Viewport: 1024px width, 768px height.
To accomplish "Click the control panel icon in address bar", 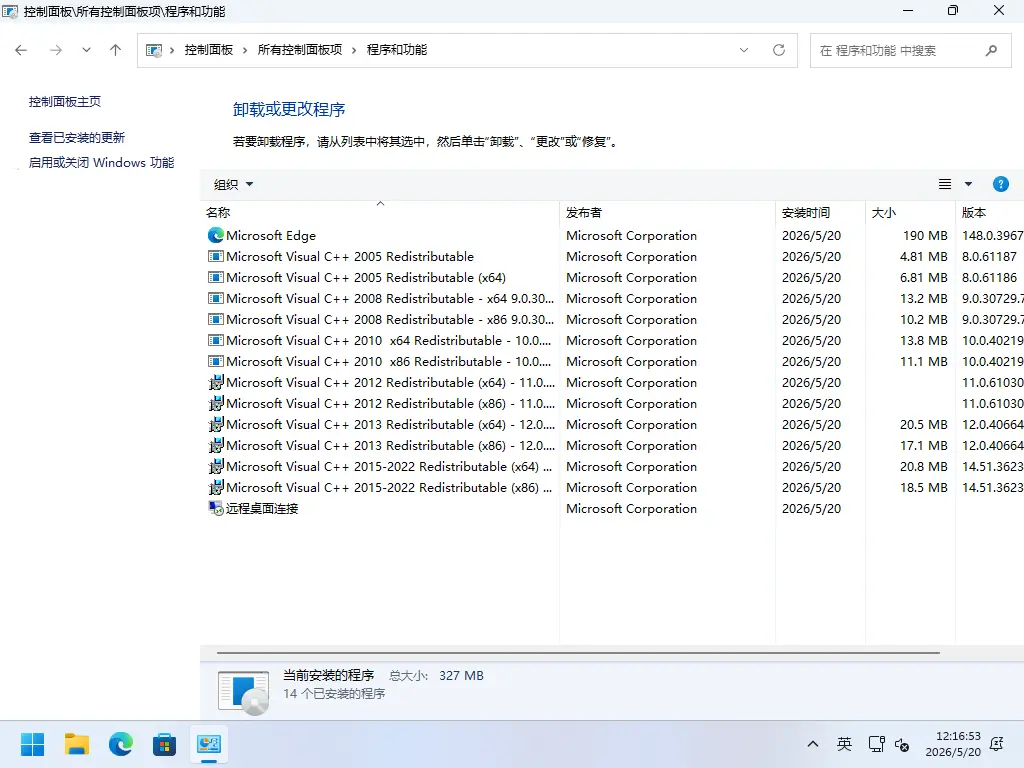I will (x=153, y=50).
